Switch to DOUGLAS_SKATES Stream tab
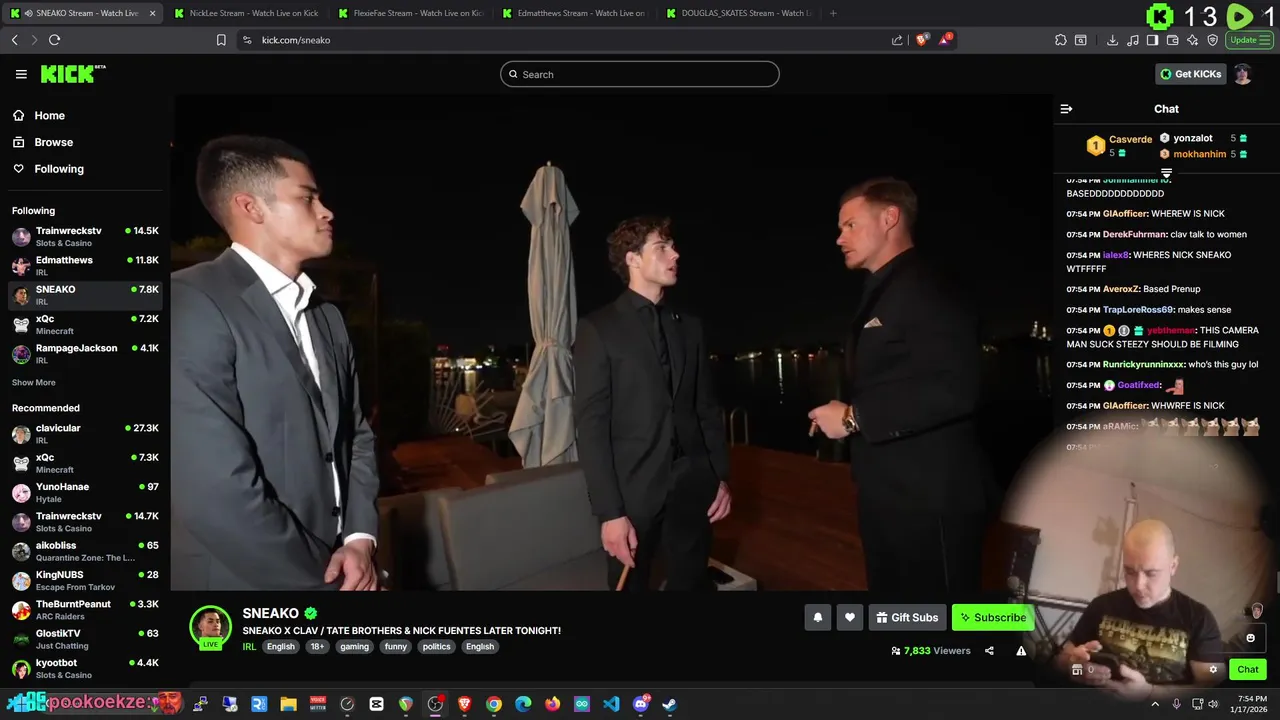This screenshot has width=1280, height=720. coord(738,13)
